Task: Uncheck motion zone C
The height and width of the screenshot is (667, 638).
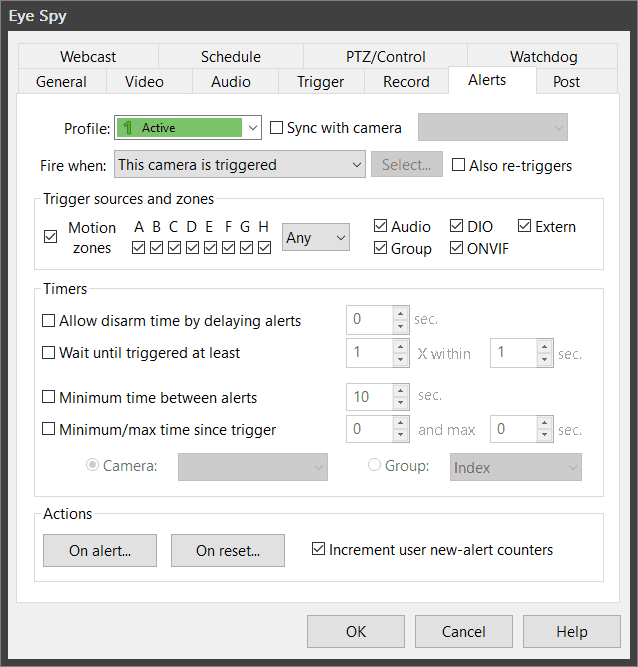Action: [x=174, y=247]
